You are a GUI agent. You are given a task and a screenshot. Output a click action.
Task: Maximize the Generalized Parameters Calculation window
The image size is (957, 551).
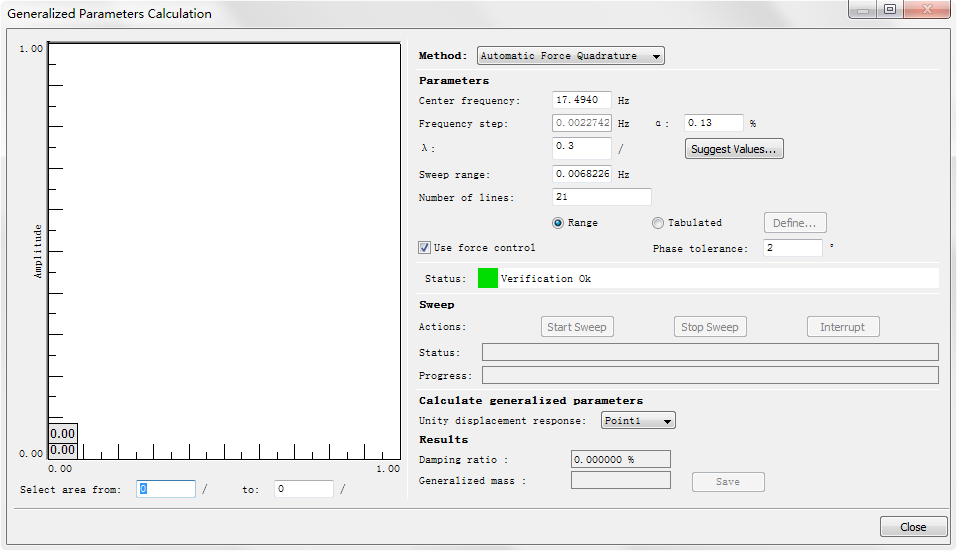pos(890,9)
